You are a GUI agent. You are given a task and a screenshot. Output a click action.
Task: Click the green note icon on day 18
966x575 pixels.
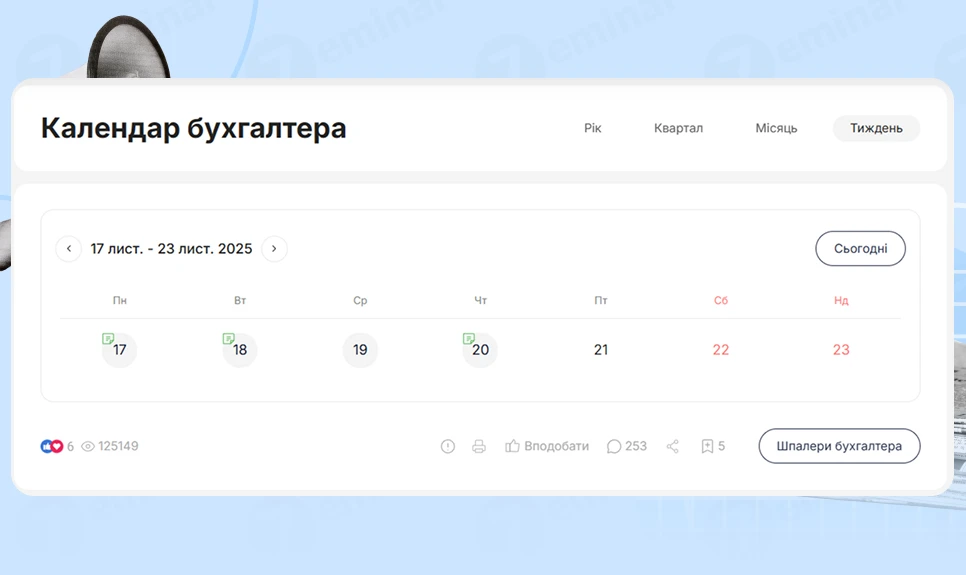[x=228, y=338]
